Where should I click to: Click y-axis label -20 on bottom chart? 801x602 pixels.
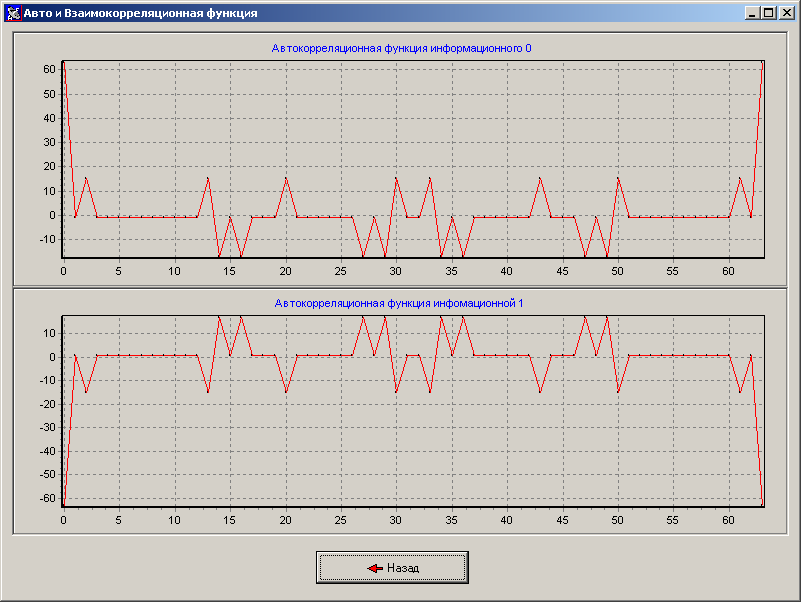tap(48, 404)
